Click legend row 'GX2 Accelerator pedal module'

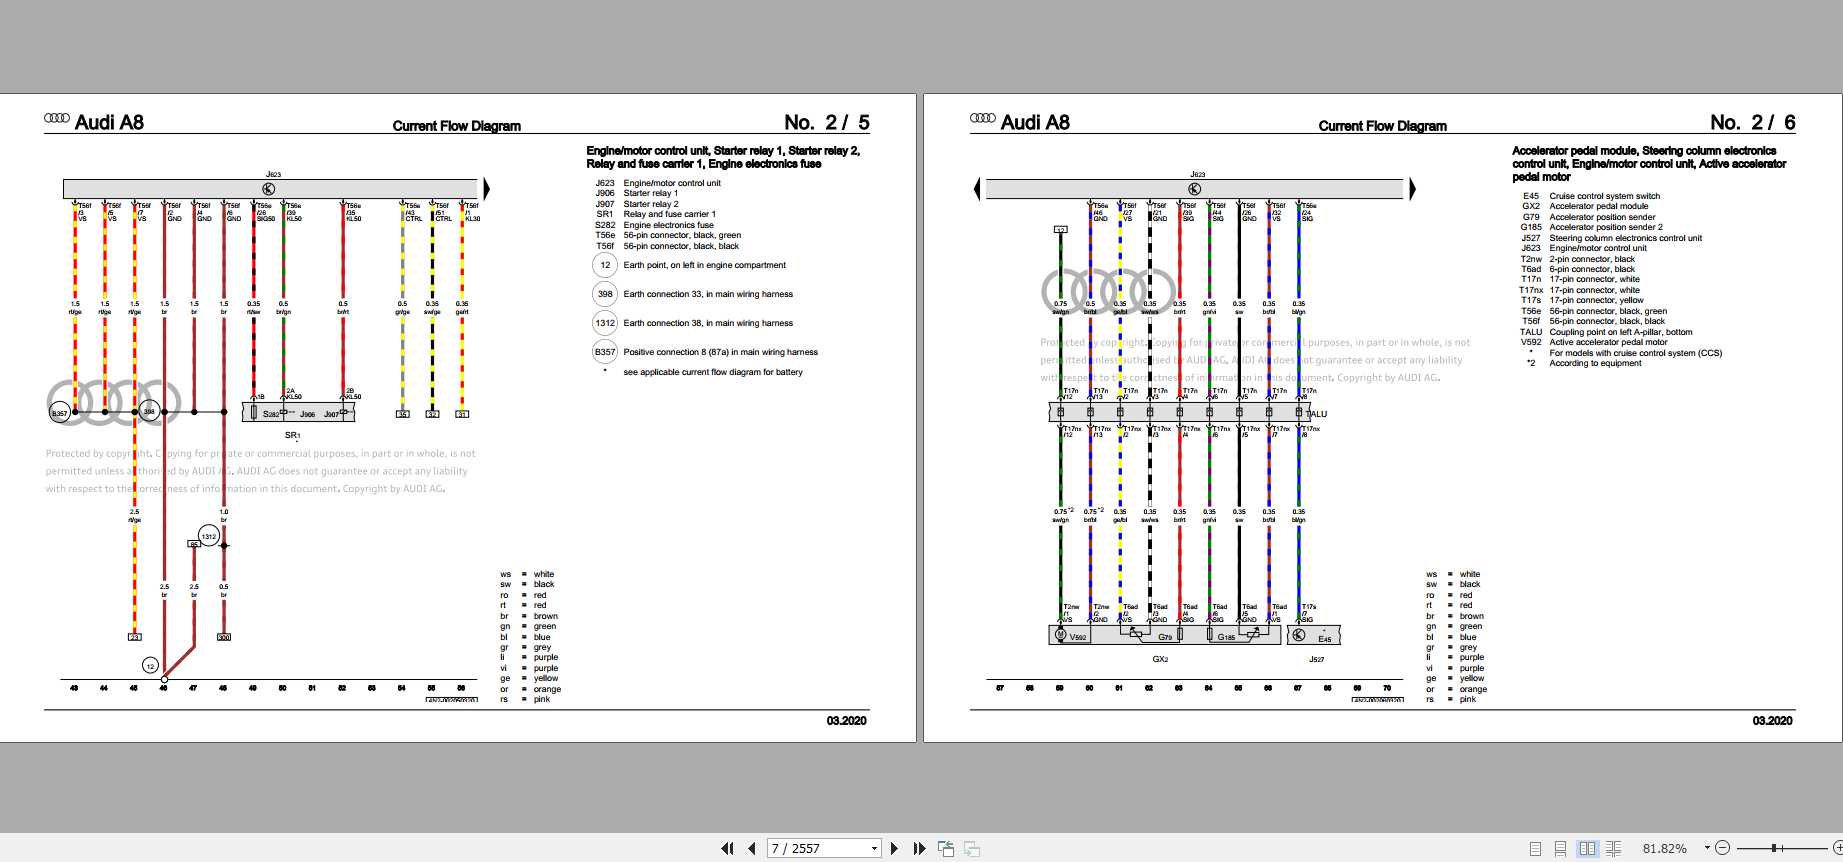[1585, 206]
